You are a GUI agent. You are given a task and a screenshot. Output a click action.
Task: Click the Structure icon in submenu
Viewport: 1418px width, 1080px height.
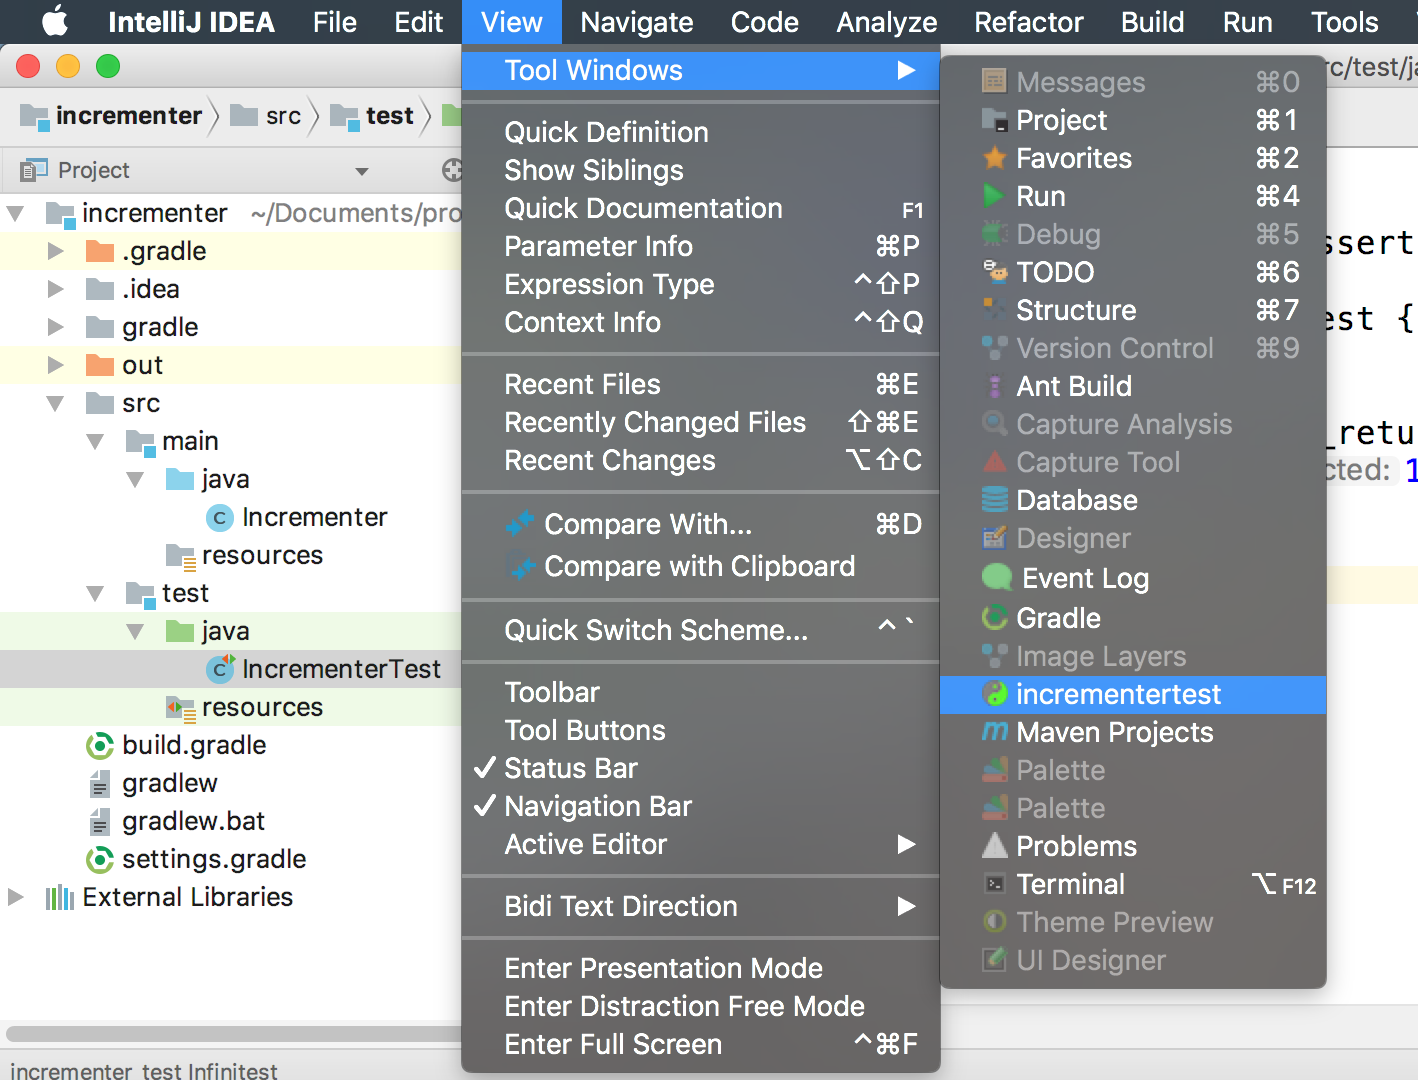[x=994, y=310]
